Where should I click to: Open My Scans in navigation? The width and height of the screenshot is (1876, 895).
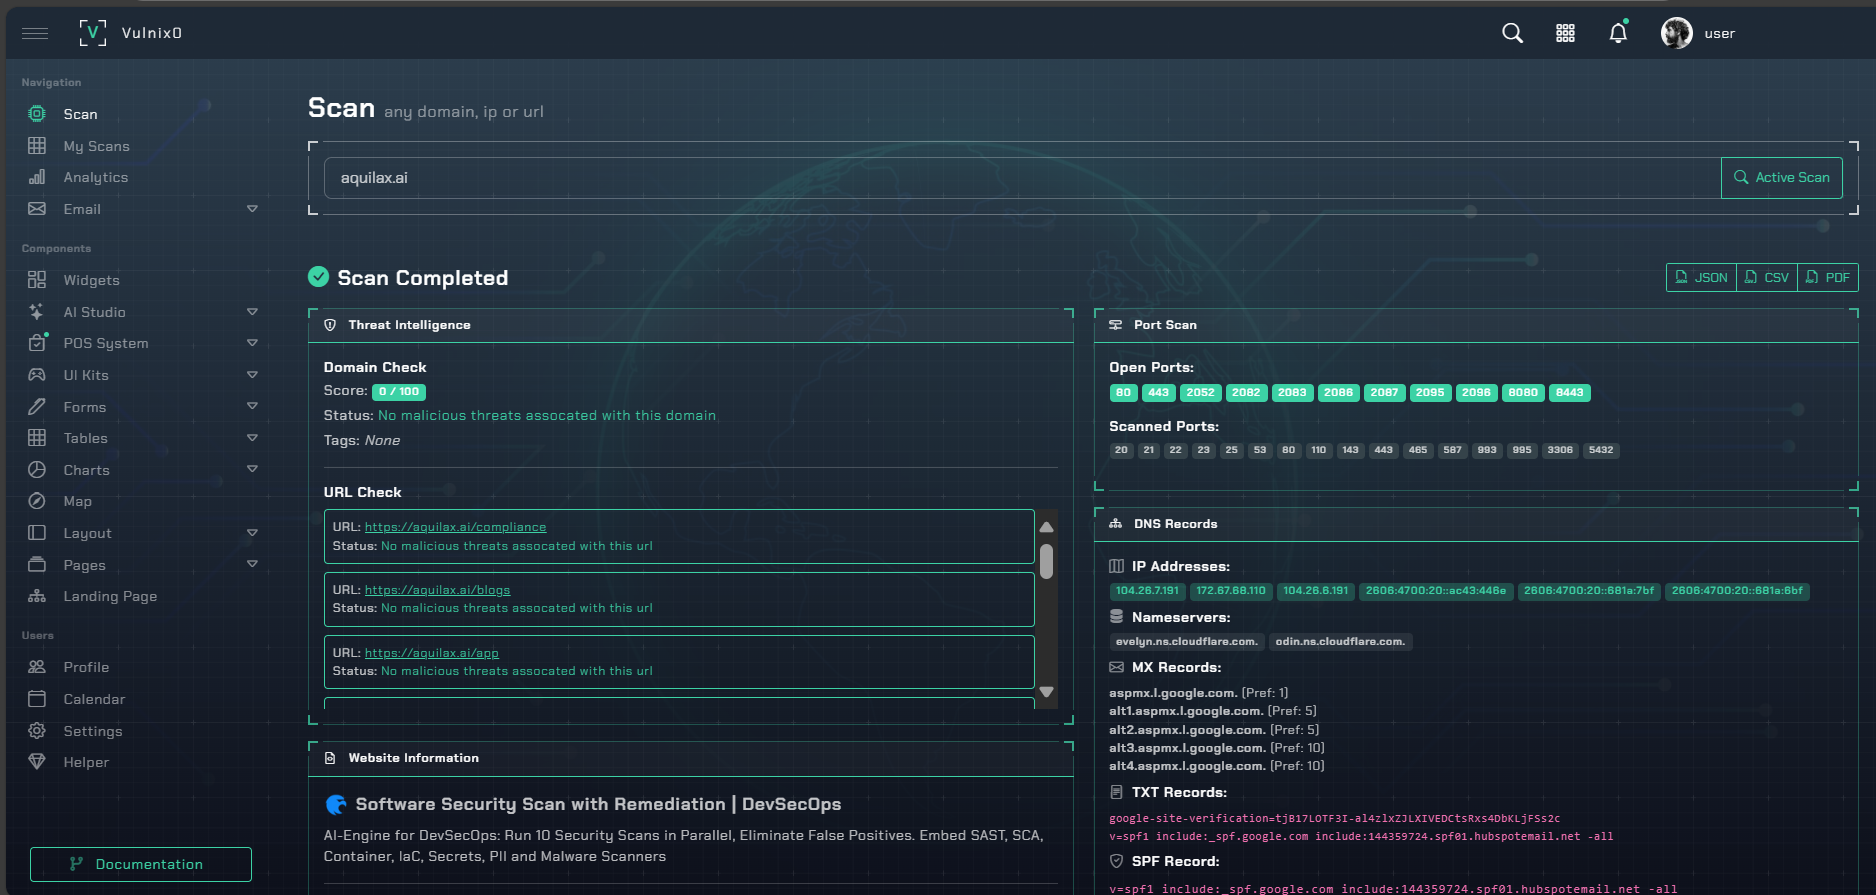(96, 146)
